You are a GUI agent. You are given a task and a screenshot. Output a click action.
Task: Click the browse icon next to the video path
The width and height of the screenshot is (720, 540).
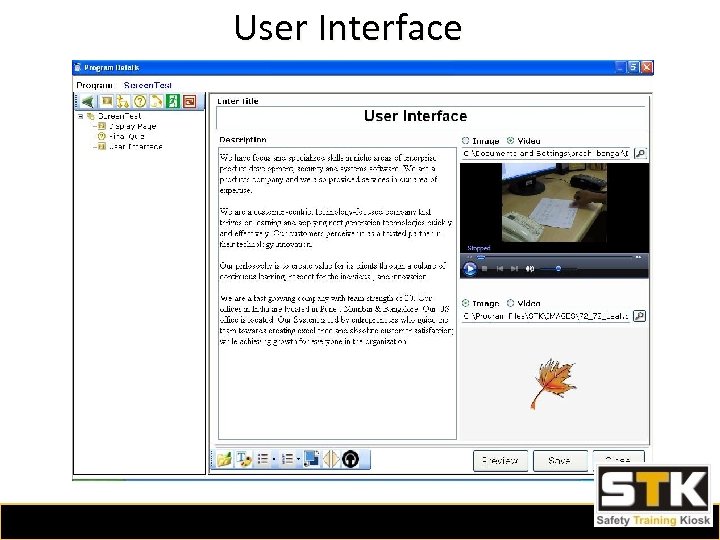coord(640,153)
